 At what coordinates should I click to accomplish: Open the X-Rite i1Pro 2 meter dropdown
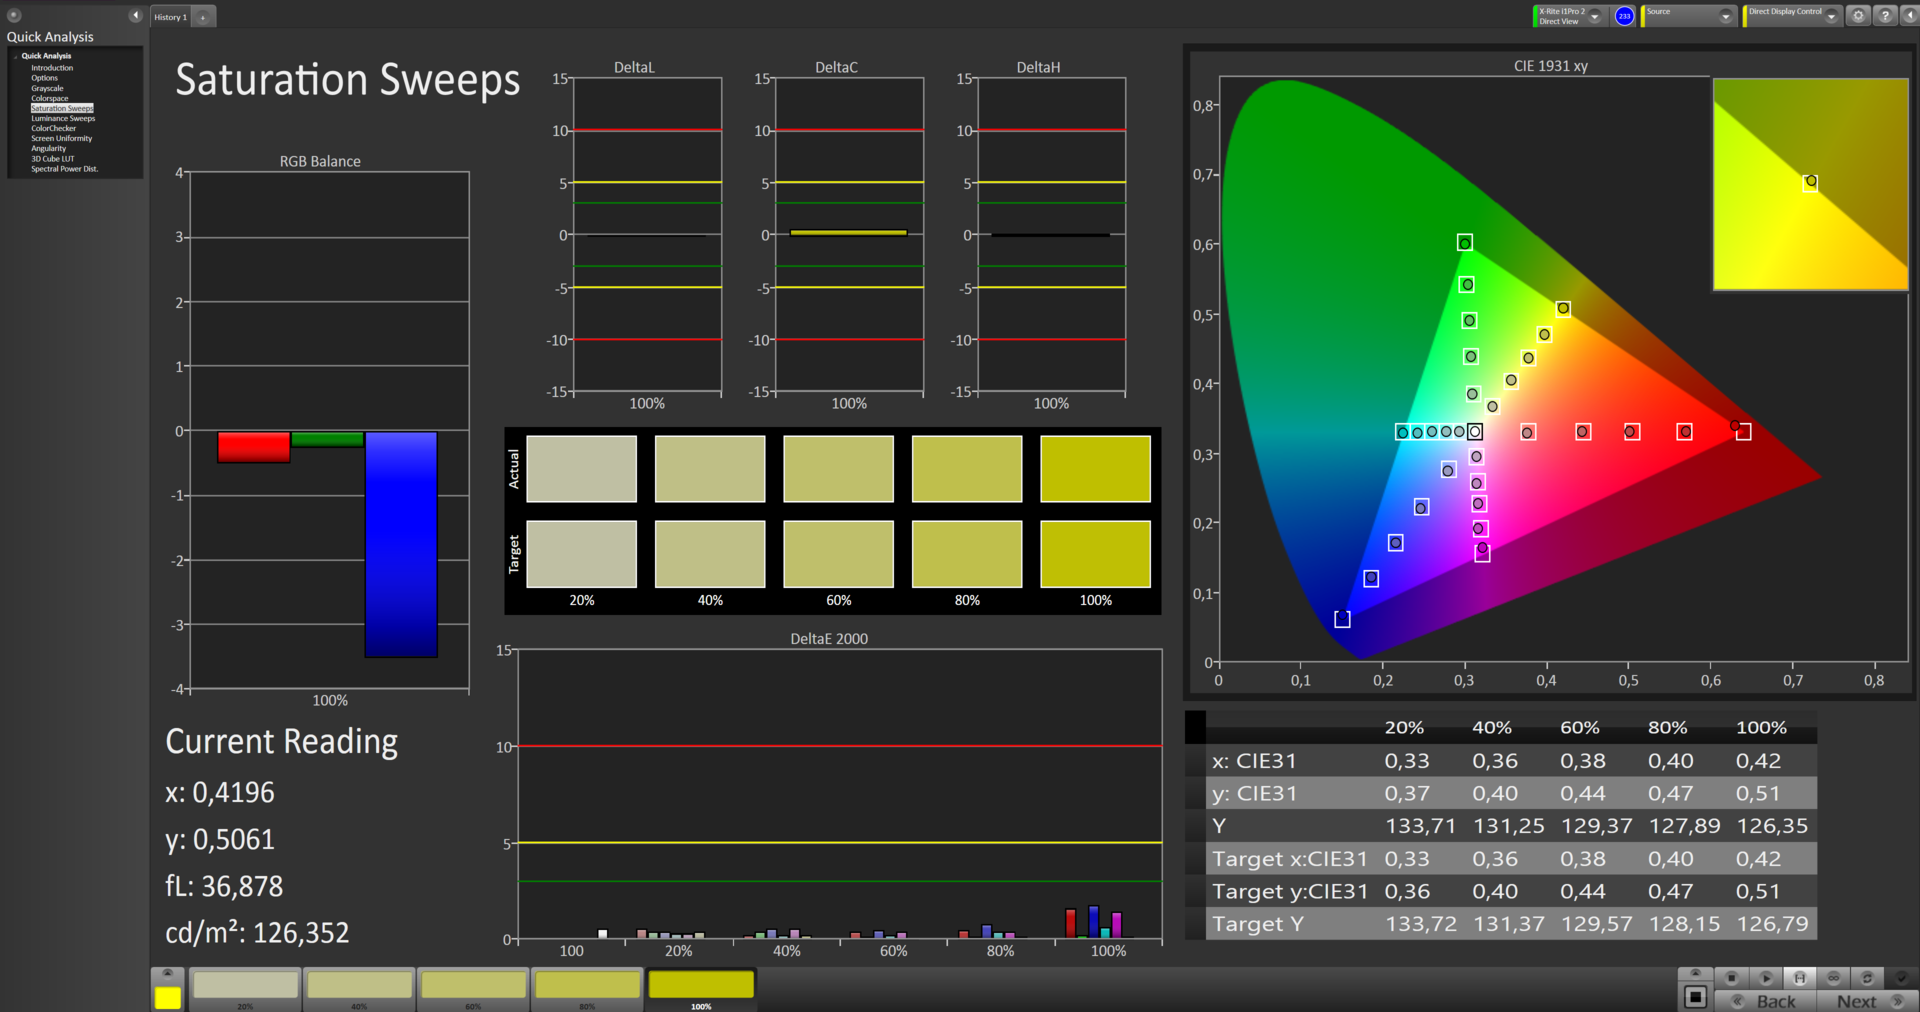coord(1594,16)
